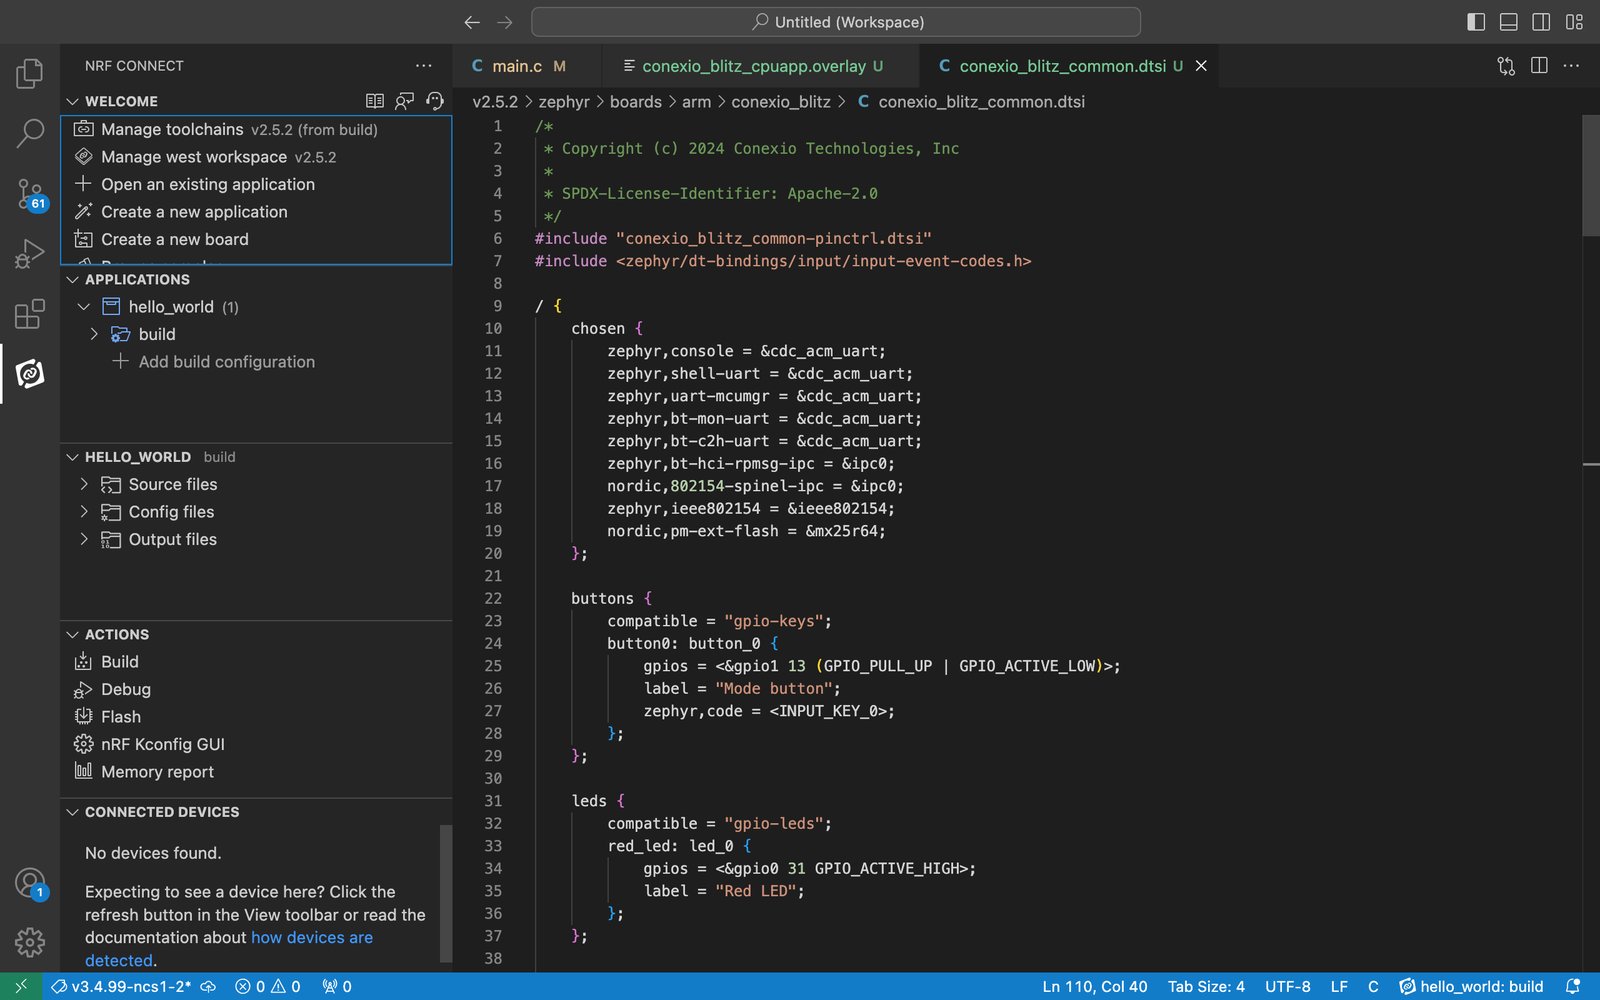Expand the Output files folder

pyautogui.click(x=84, y=539)
